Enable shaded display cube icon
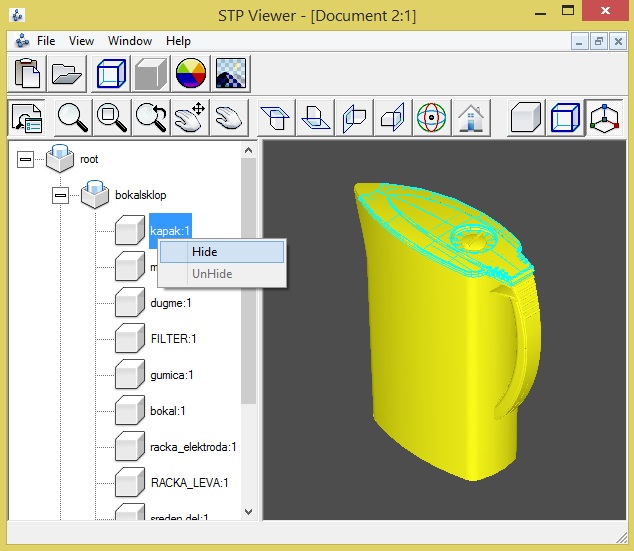Screen dimensions: 634x551 click(526, 118)
